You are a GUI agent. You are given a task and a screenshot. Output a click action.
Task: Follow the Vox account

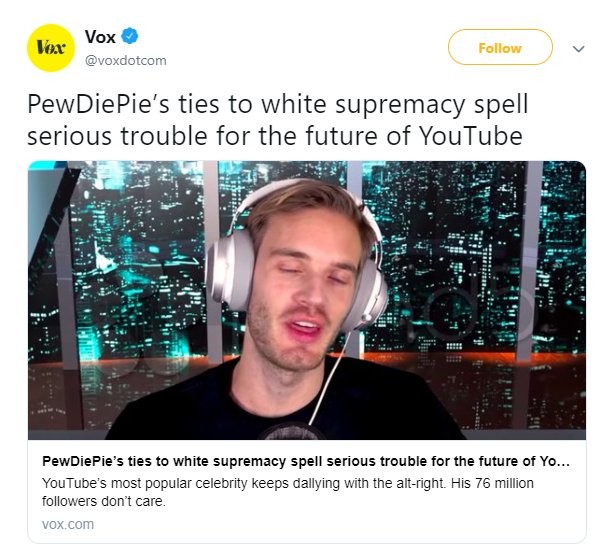(x=500, y=47)
